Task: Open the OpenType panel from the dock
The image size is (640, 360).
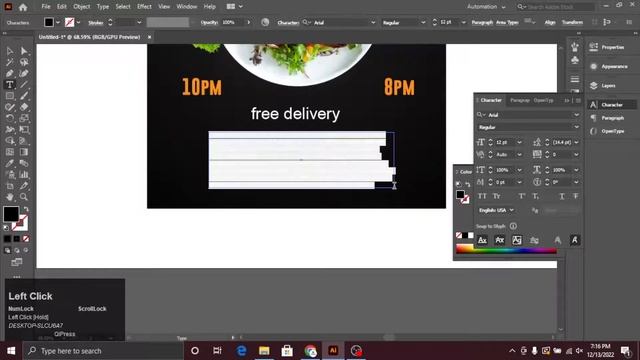Action: point(612,131)
